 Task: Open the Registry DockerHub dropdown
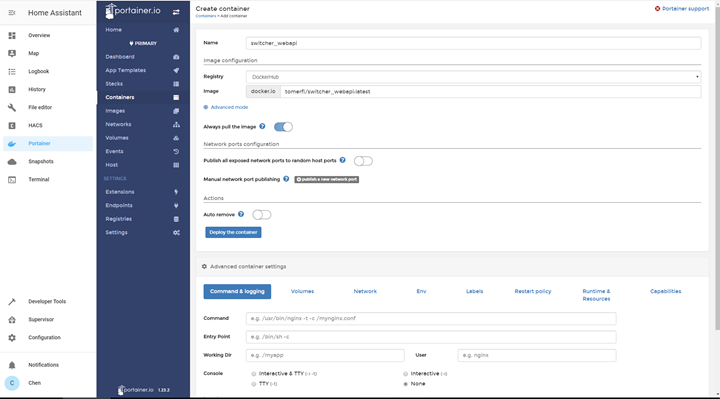point(473,77)
